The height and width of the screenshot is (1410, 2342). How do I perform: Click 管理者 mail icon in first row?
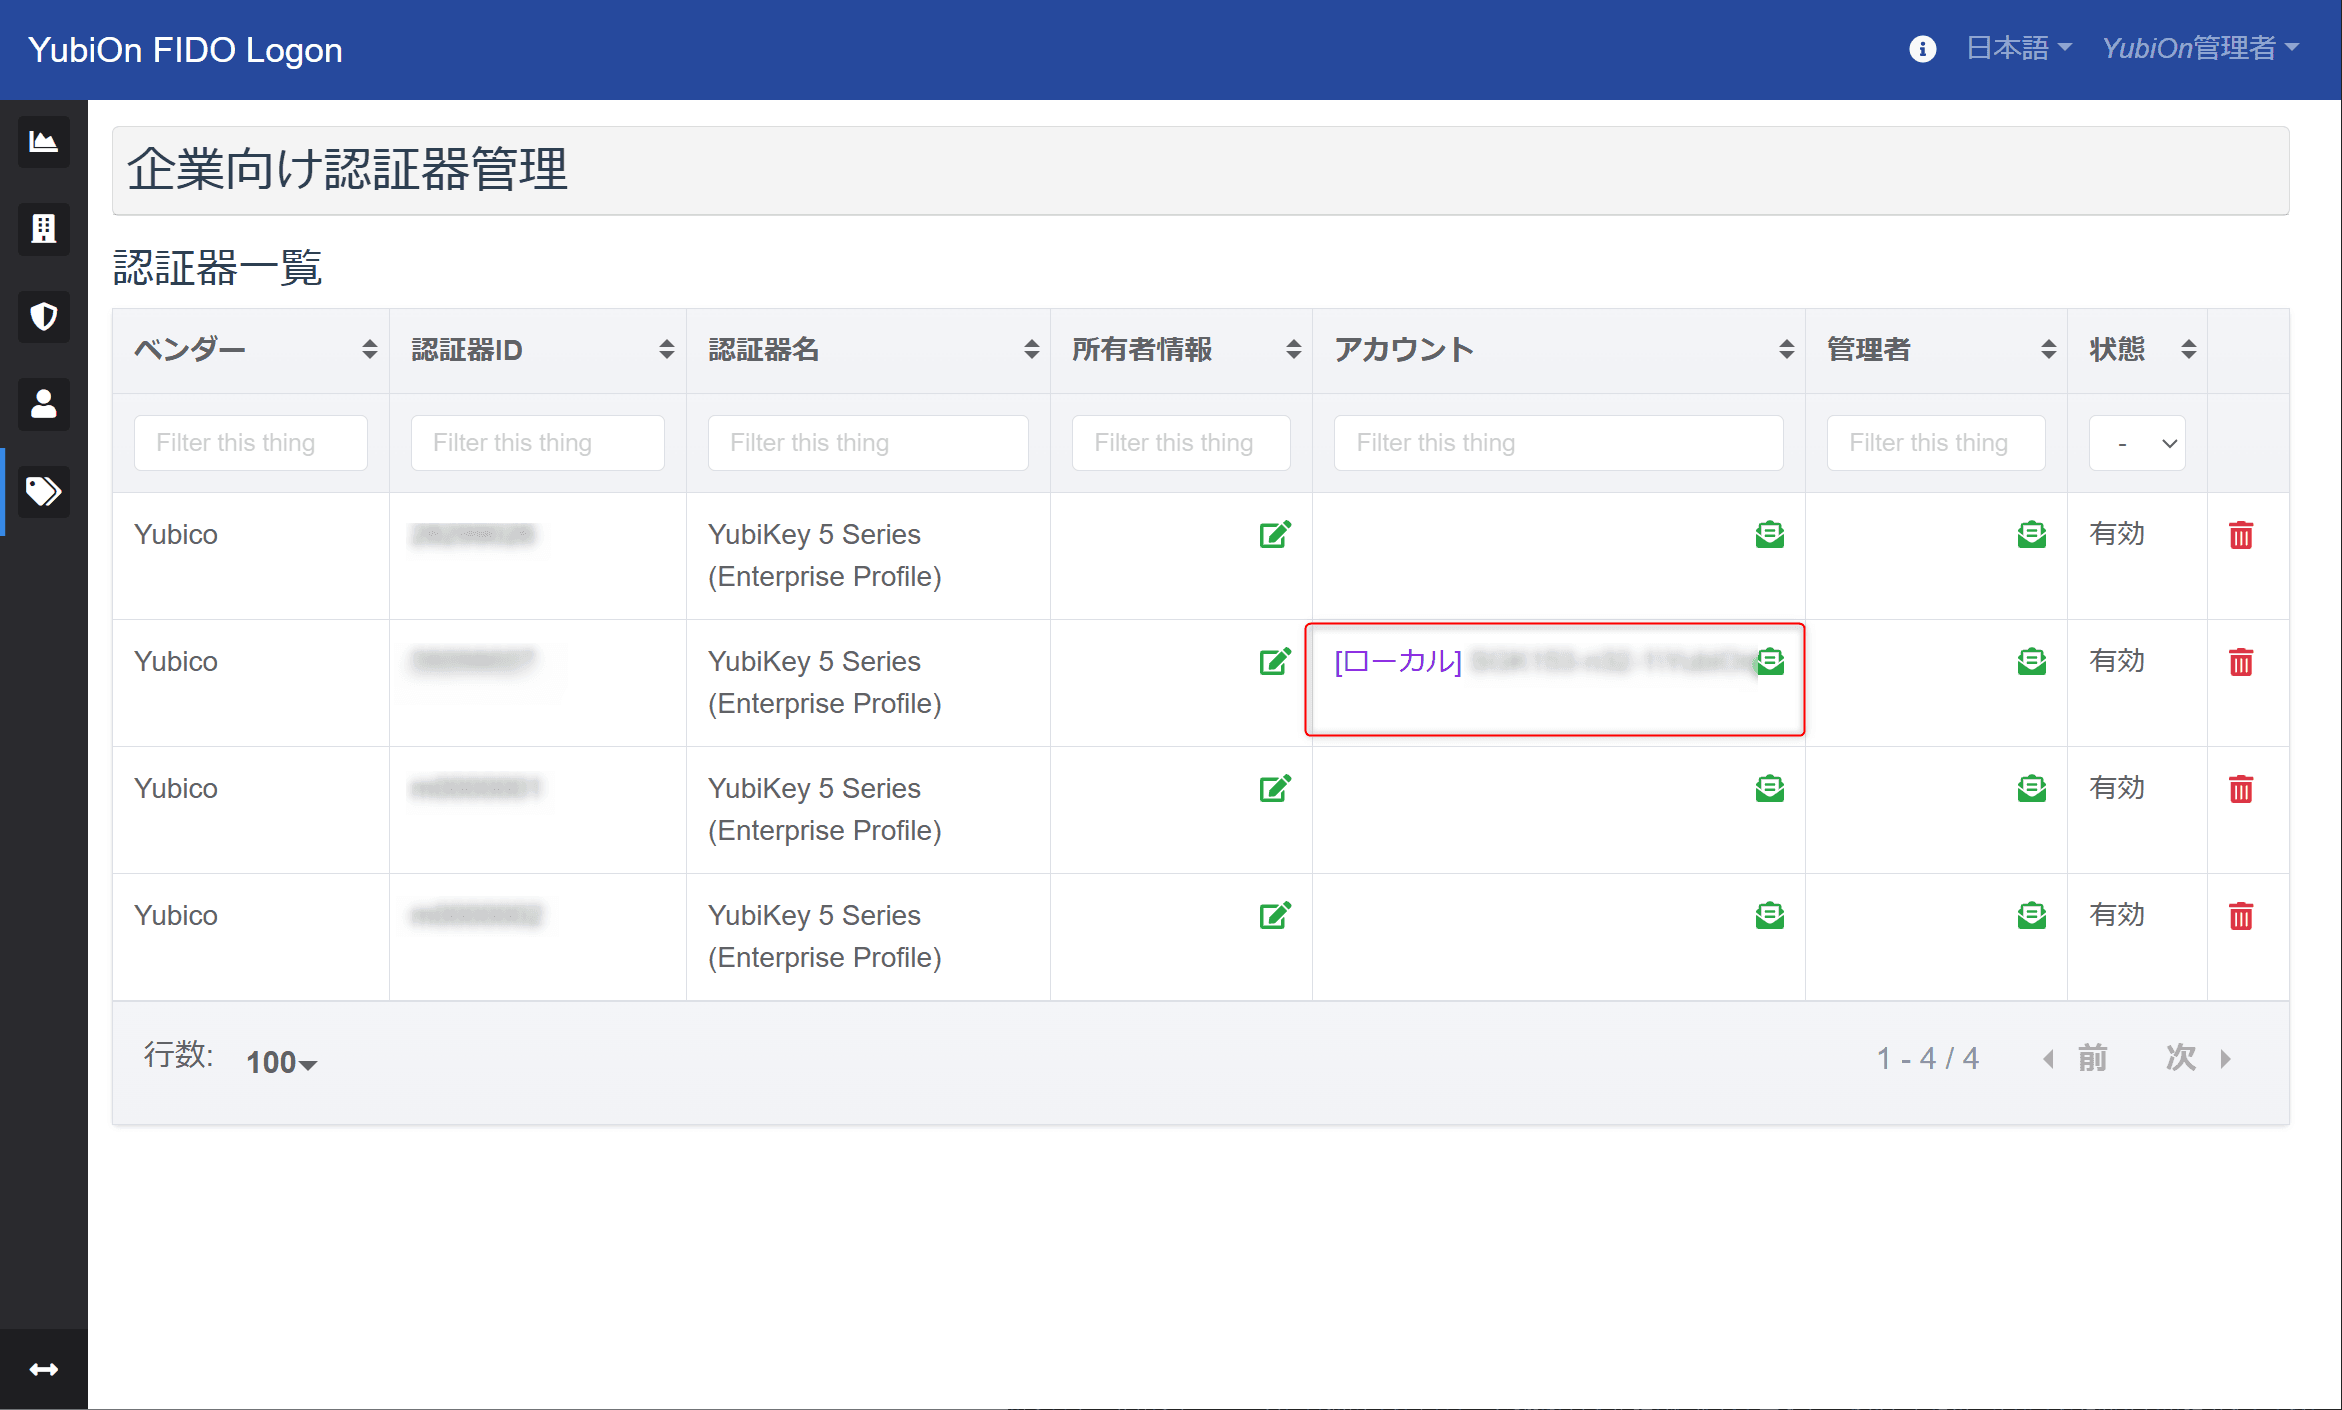(2032, 534)
